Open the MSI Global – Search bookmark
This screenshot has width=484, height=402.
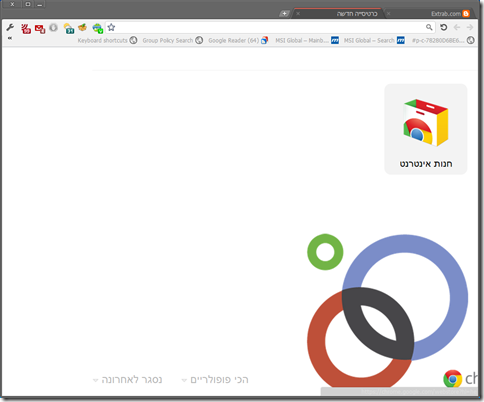pyautogui.click(x=374, y=40)
